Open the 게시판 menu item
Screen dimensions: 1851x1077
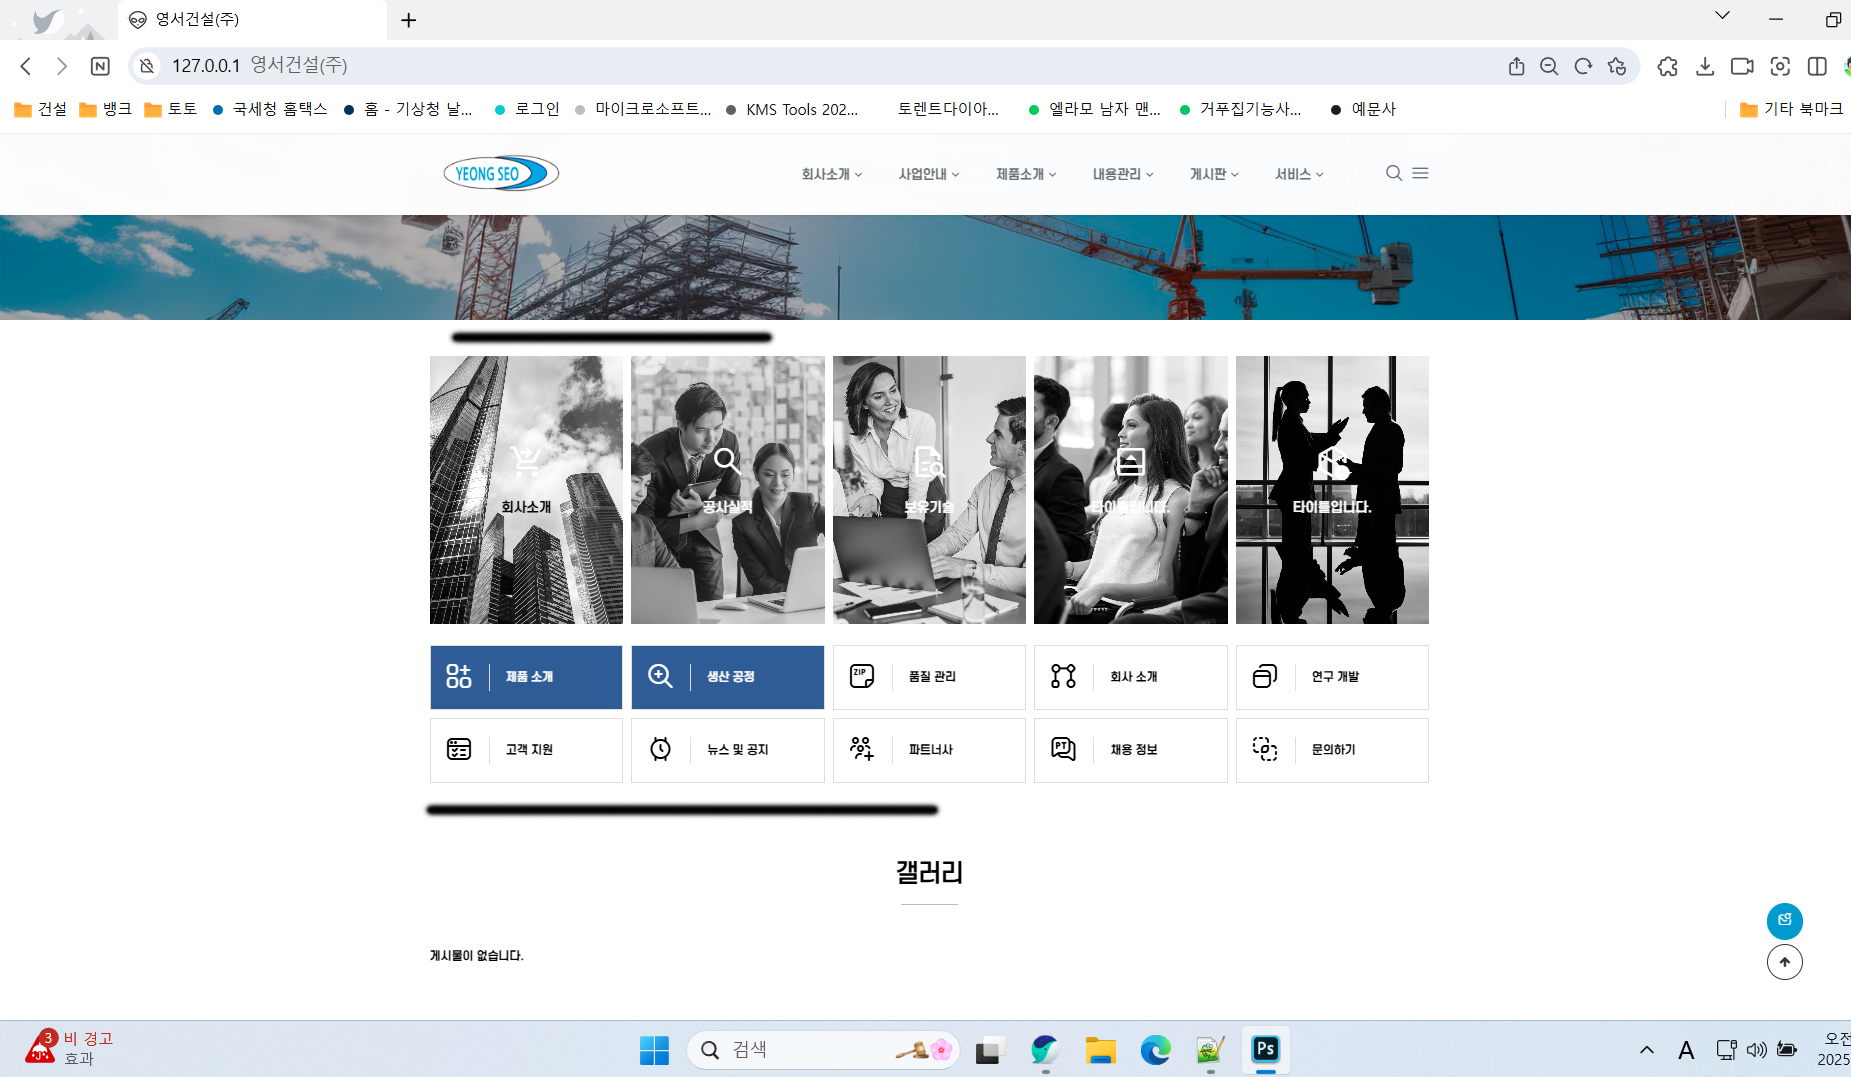1213,174
